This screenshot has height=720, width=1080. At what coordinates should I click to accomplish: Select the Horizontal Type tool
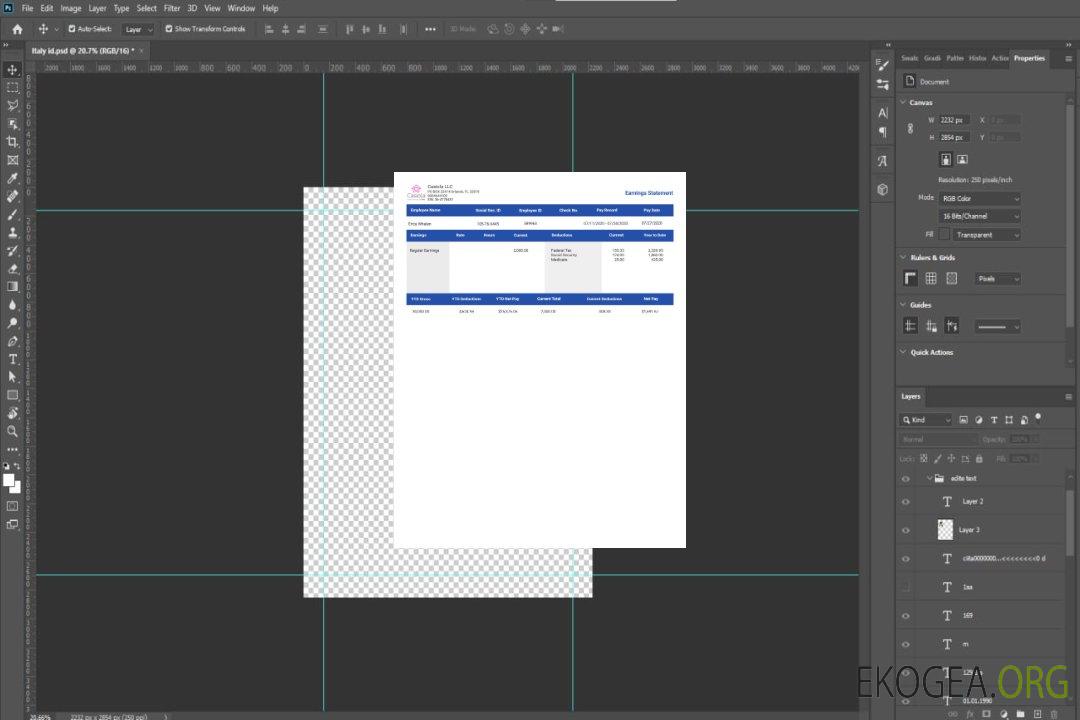12,359
